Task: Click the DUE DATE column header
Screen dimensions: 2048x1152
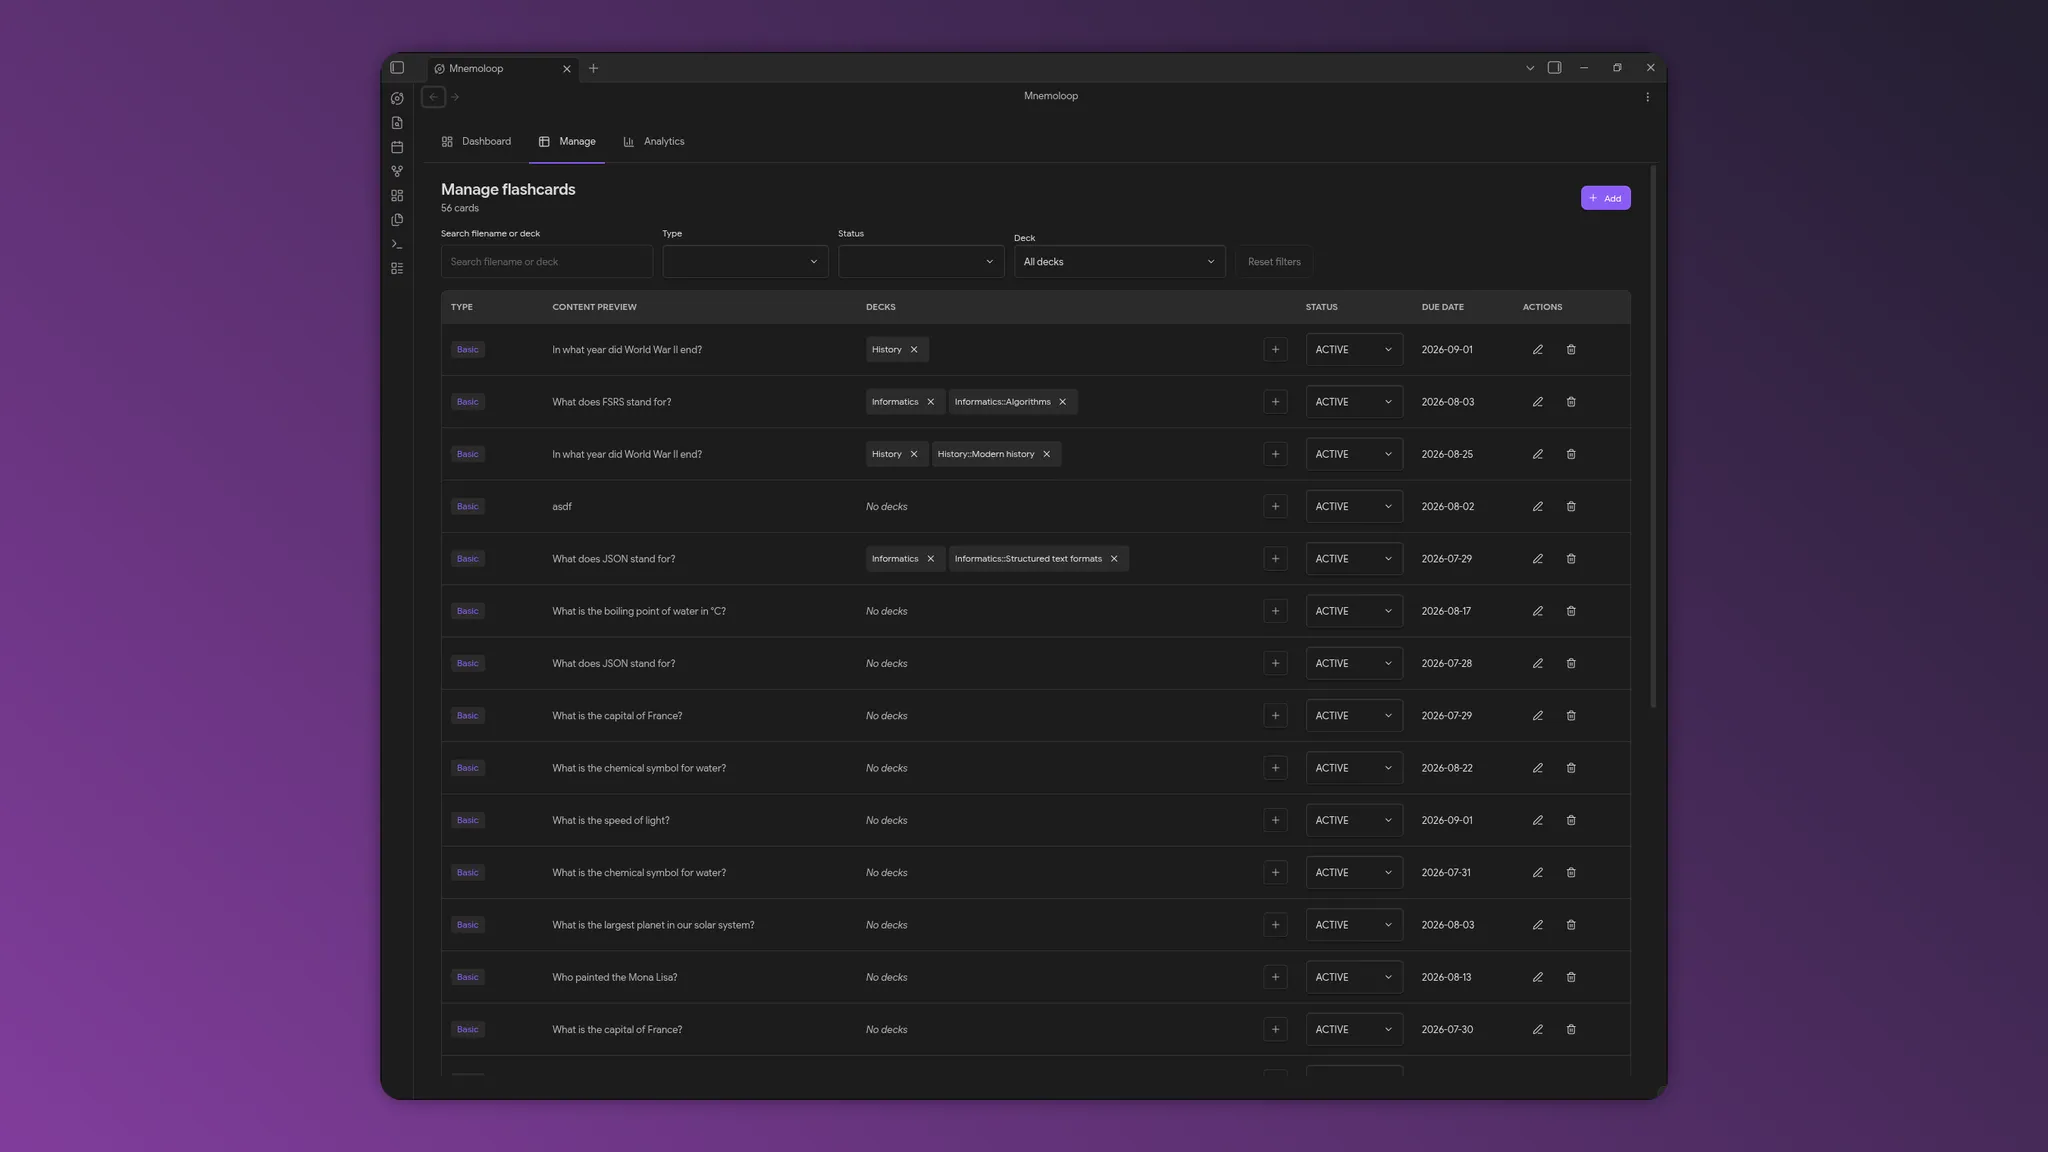Action: pos(1442,307)
